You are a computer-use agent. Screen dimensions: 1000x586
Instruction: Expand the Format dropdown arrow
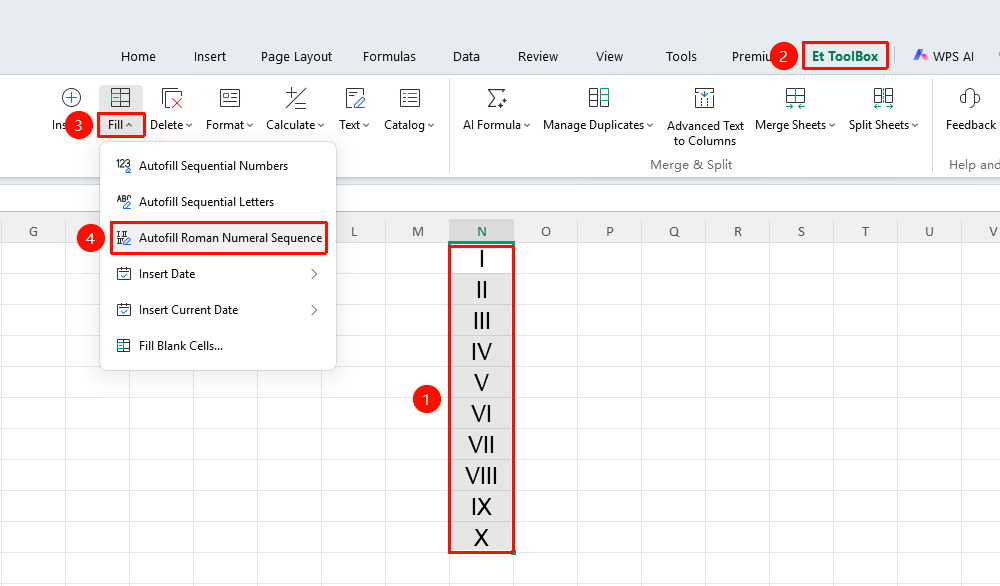(249, 126)
